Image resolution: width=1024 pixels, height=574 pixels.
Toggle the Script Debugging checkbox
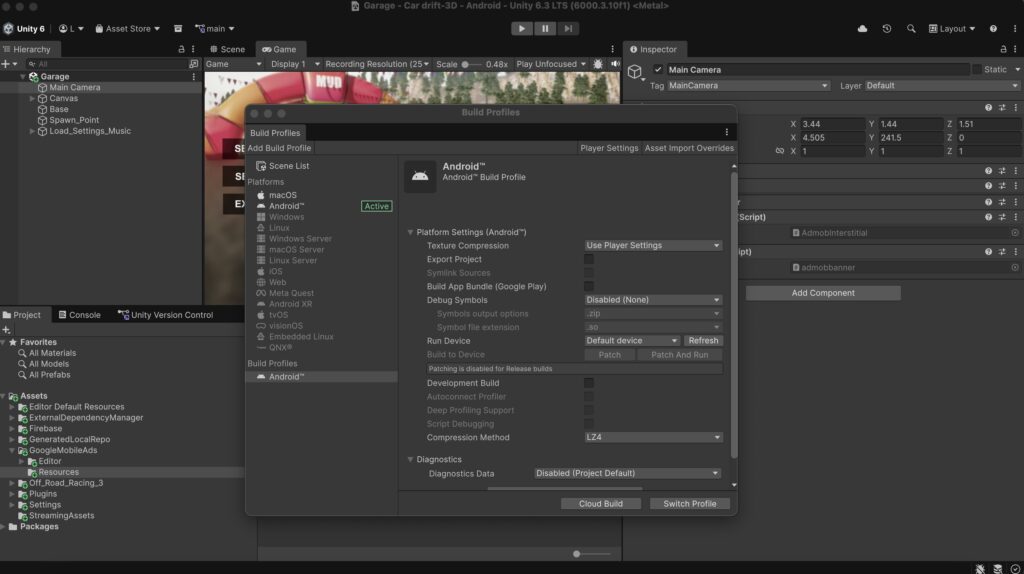pos(588,424)
